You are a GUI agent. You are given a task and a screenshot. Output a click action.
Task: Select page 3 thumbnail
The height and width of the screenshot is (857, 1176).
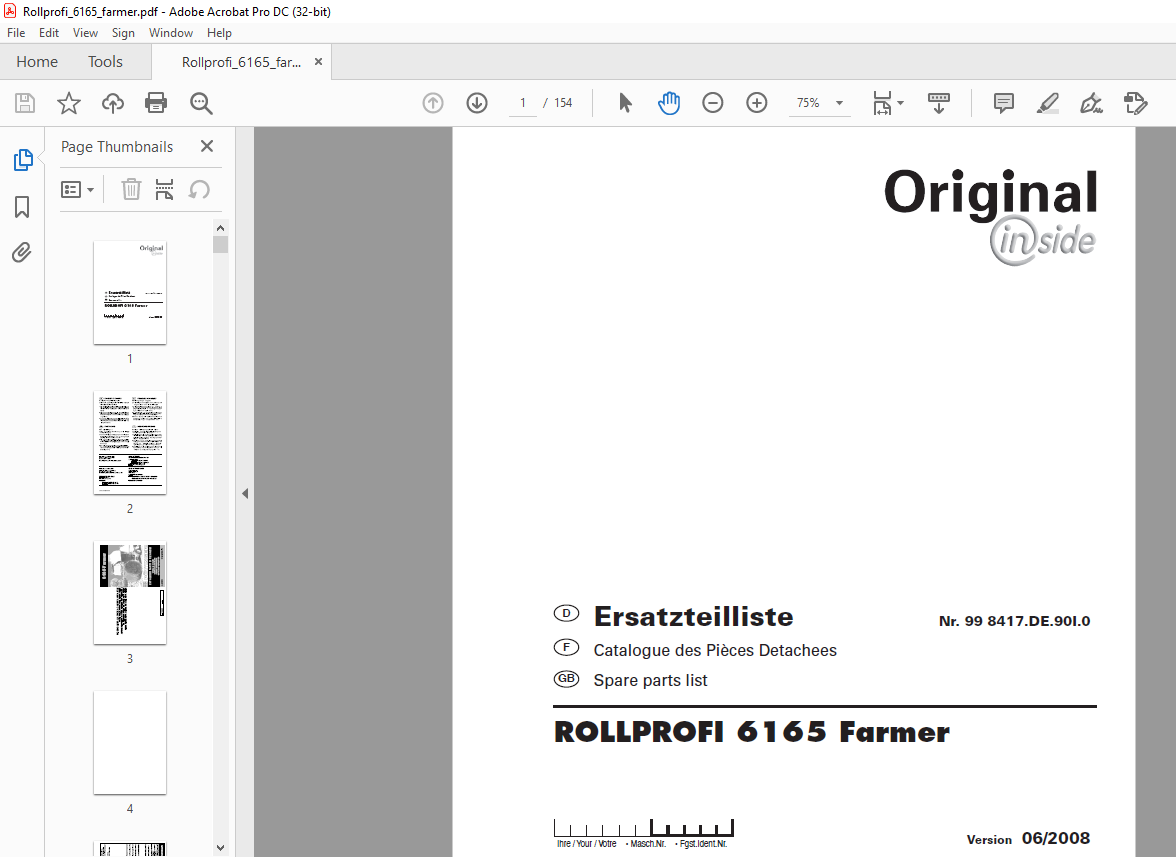tap(130, 592)
